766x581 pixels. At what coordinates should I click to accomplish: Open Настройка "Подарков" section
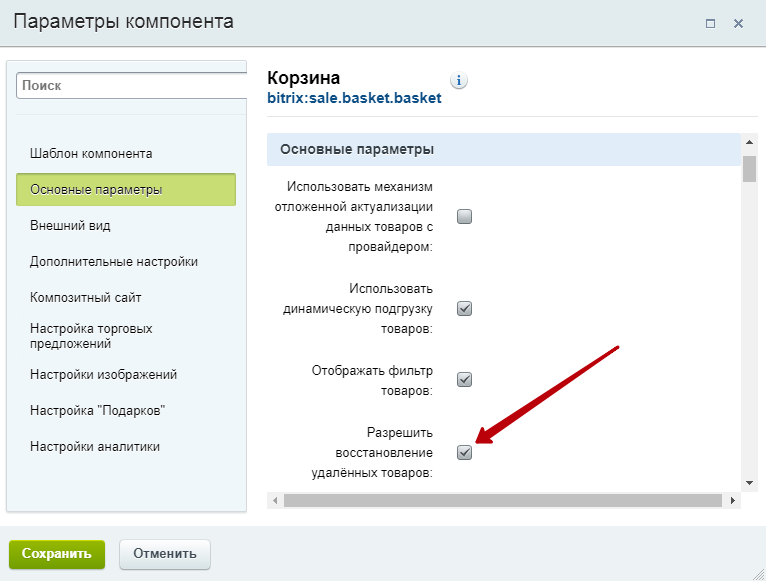coord(97,411)
